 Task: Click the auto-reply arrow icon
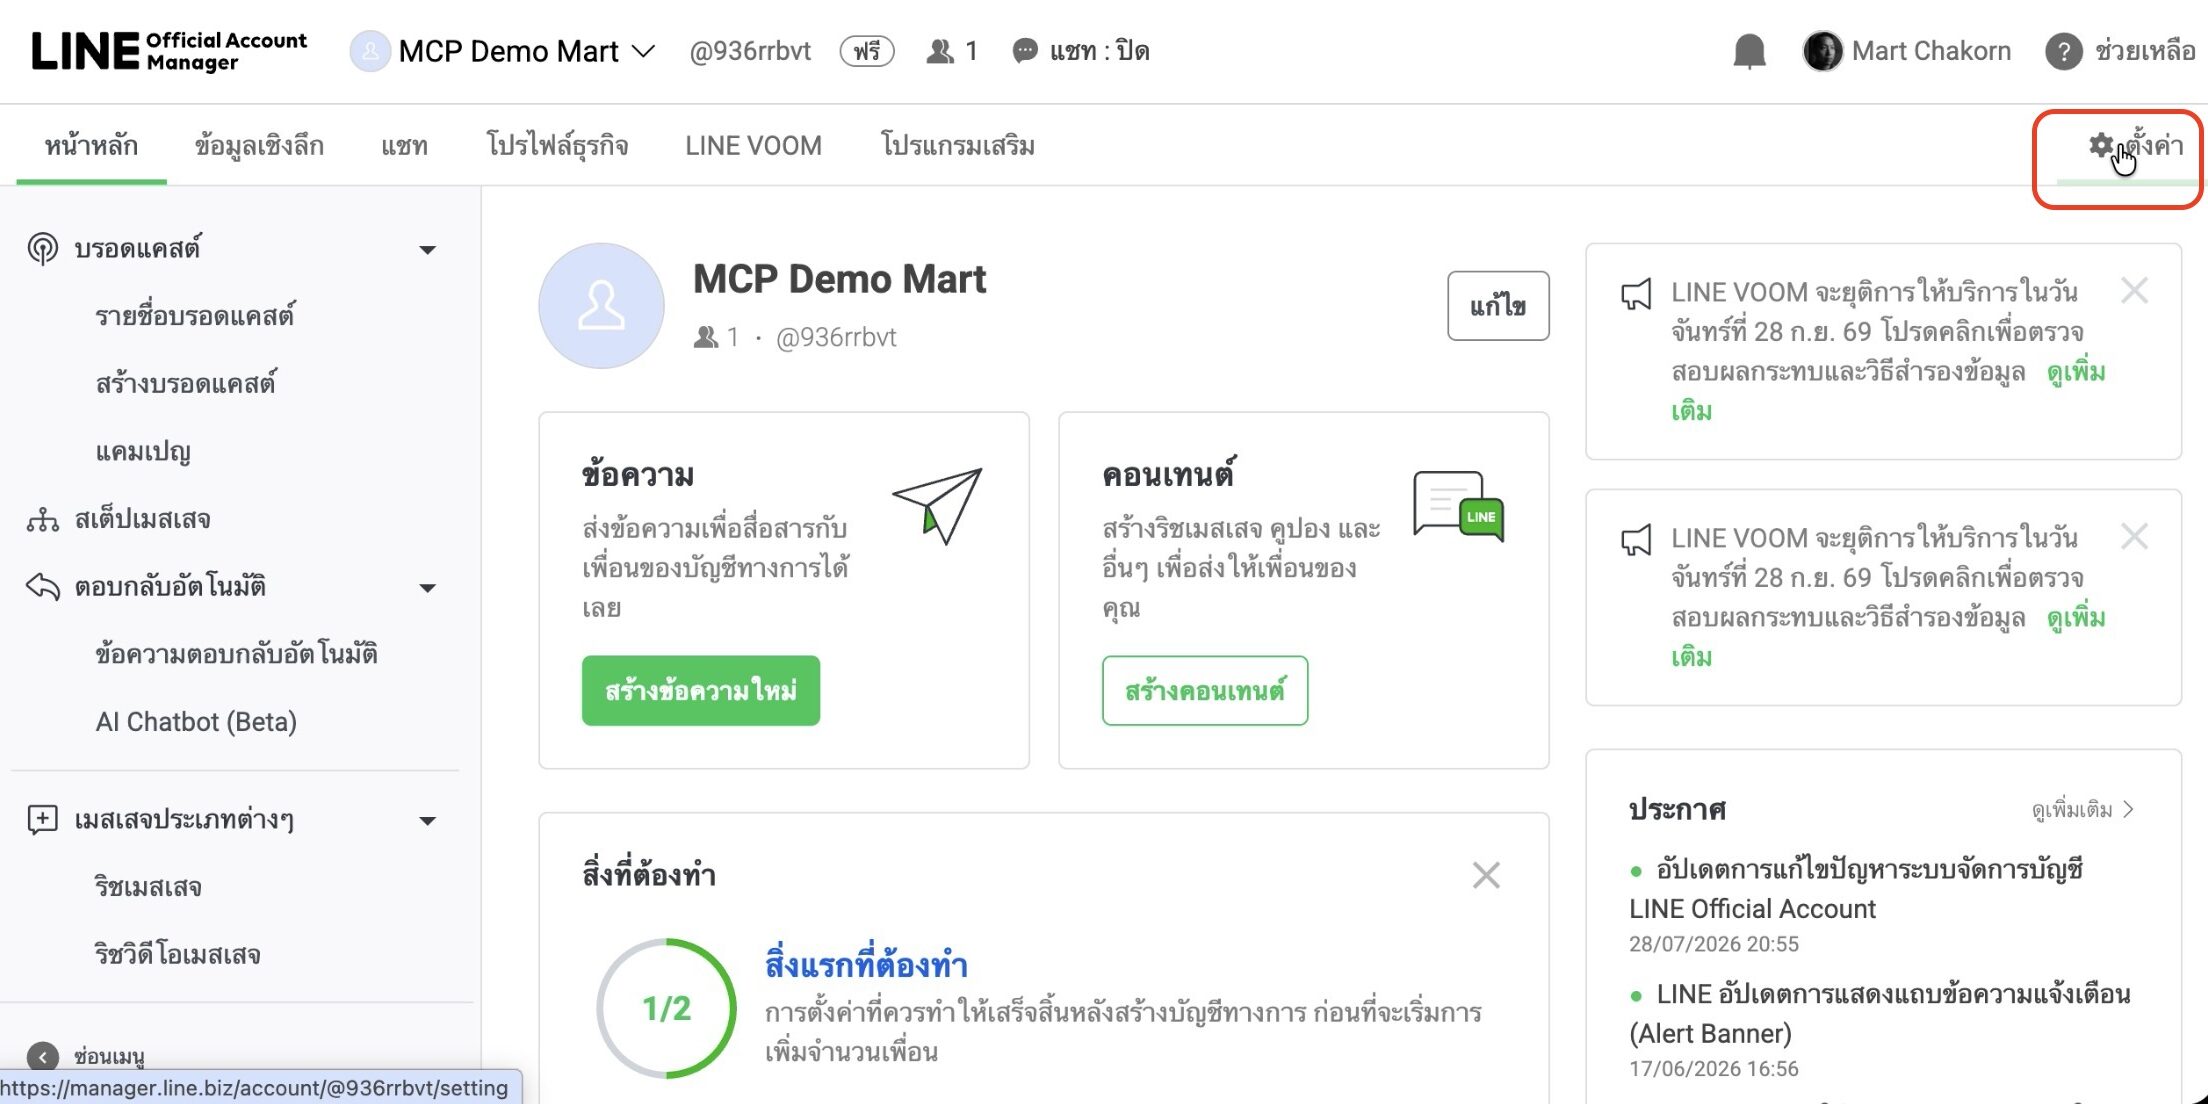point(42,587)
